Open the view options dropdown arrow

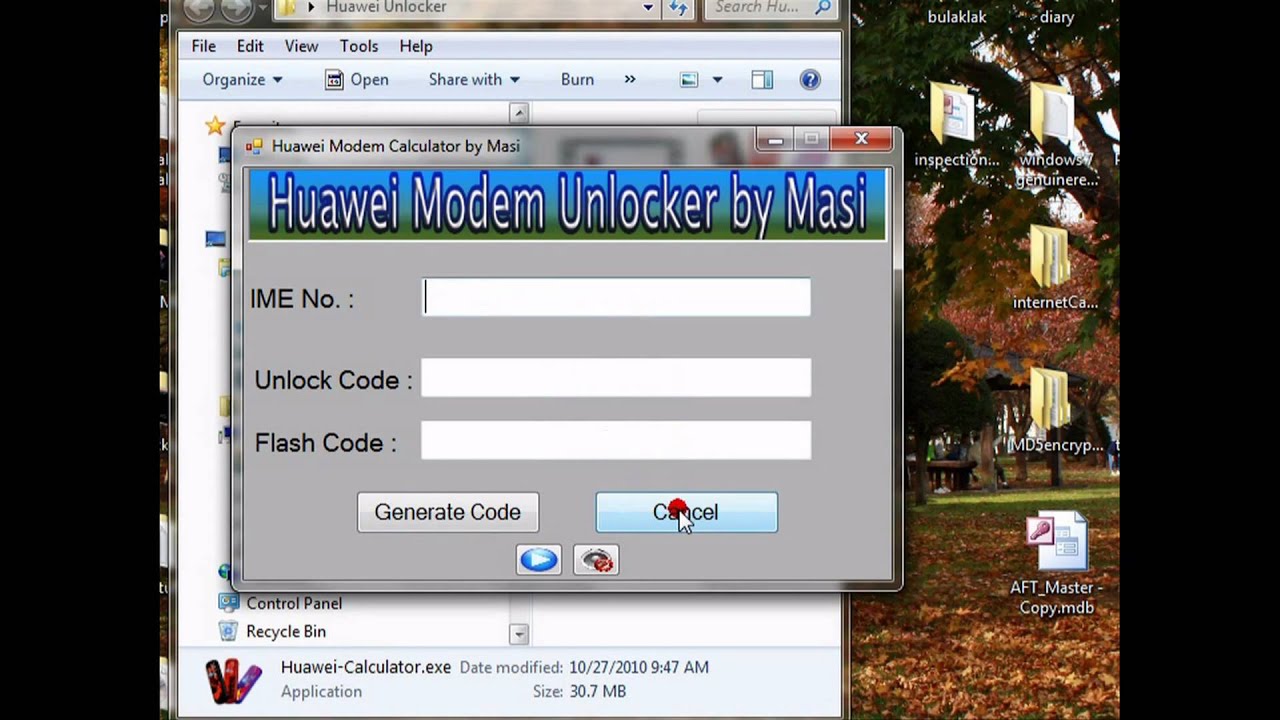pos(717,80)
